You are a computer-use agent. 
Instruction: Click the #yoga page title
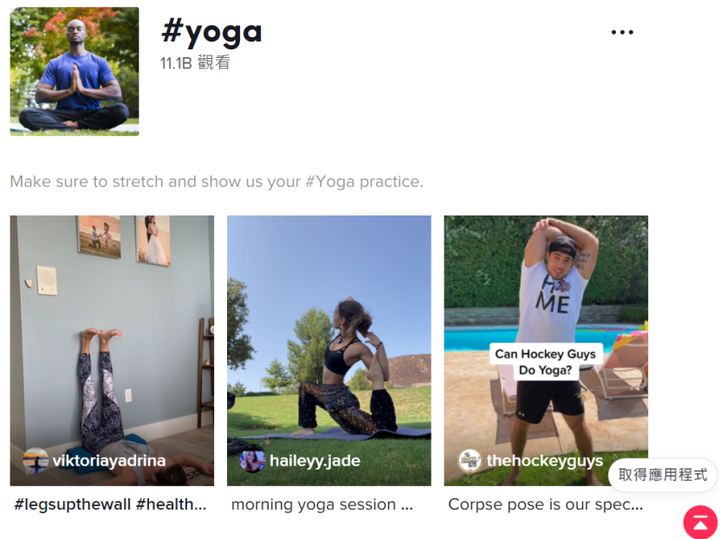pyautogui.click(x=211, y=33)
